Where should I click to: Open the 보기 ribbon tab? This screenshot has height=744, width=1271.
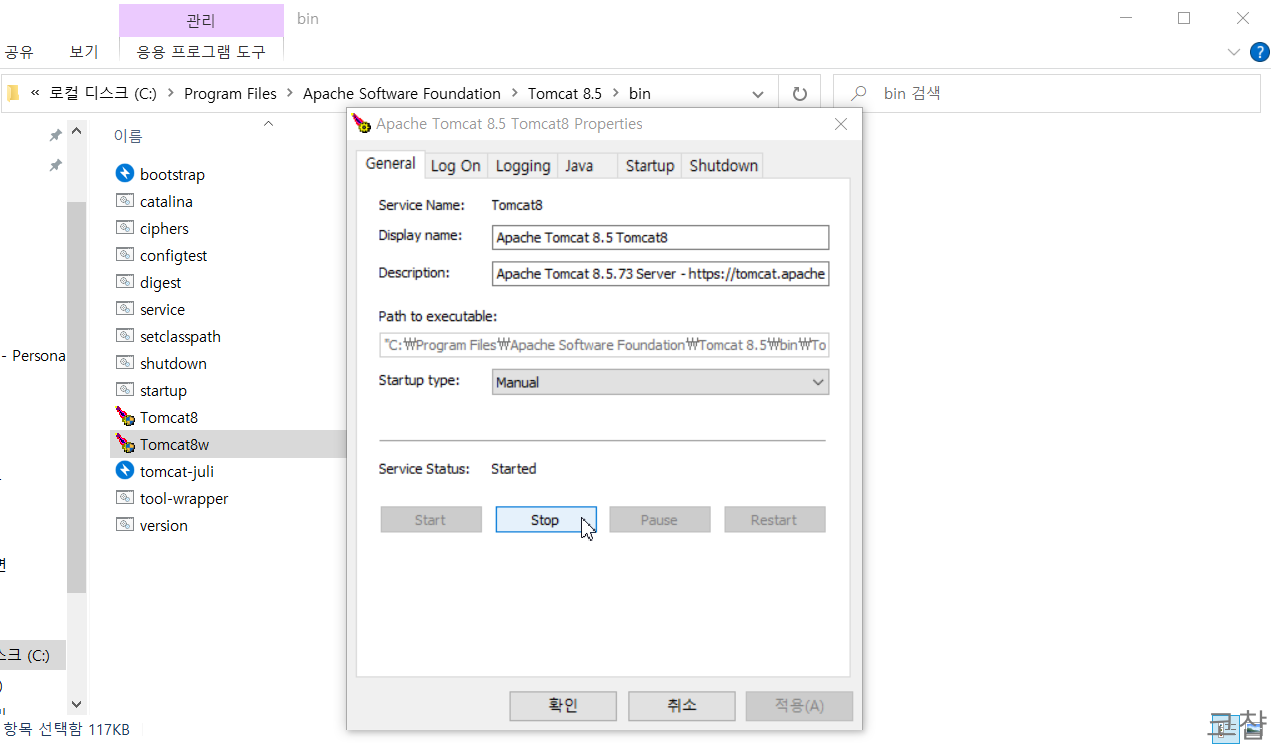(84, 52)
